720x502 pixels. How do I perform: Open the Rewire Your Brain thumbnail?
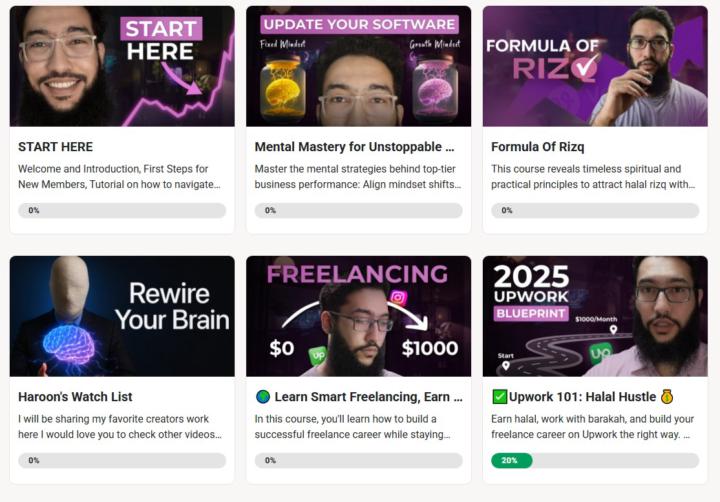122,316
